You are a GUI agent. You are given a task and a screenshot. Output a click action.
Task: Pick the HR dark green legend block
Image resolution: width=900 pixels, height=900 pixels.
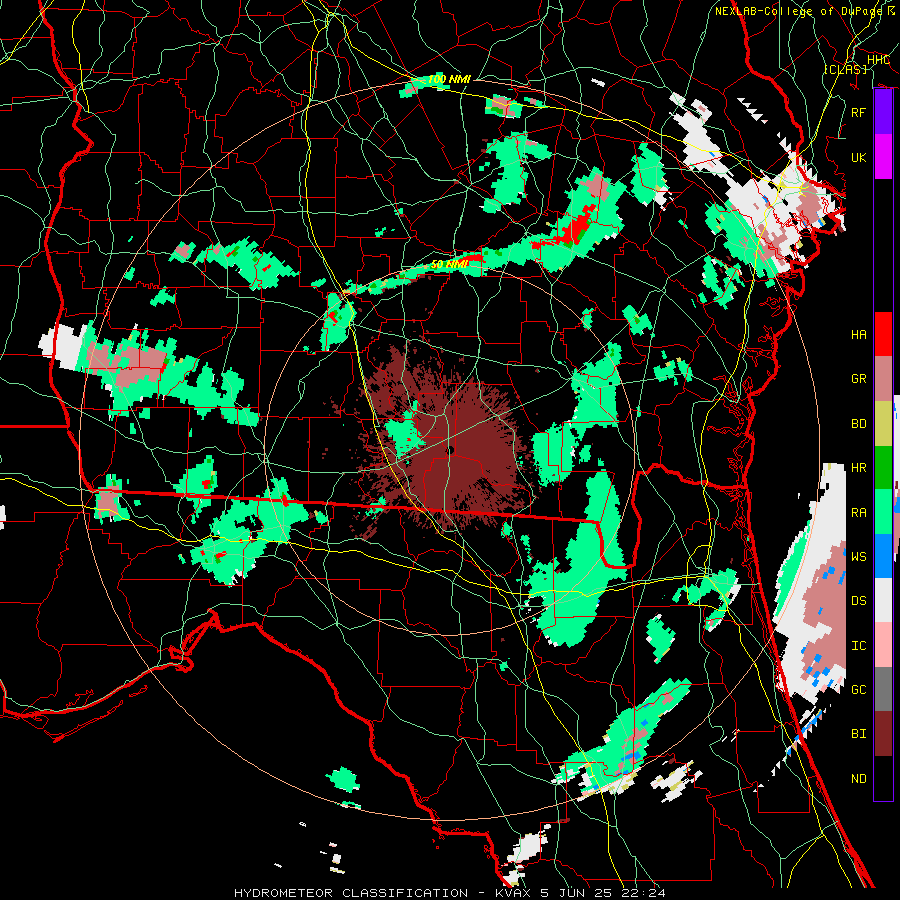click(x=883, y=468)
